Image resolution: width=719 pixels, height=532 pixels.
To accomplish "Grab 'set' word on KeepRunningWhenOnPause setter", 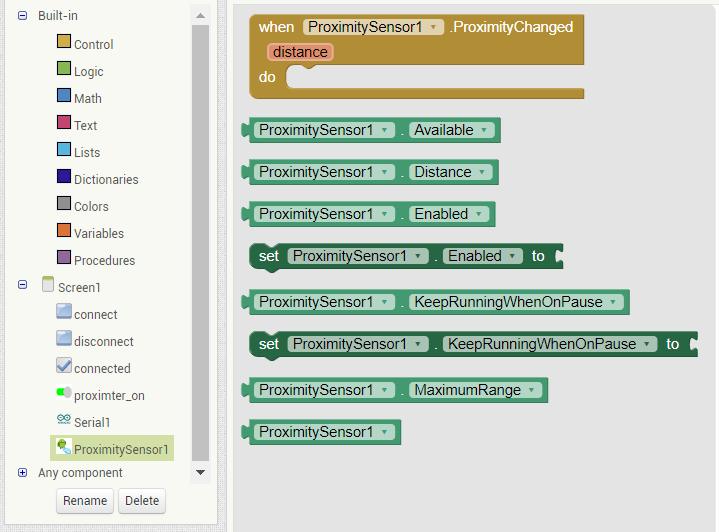I will click(269, 344).
